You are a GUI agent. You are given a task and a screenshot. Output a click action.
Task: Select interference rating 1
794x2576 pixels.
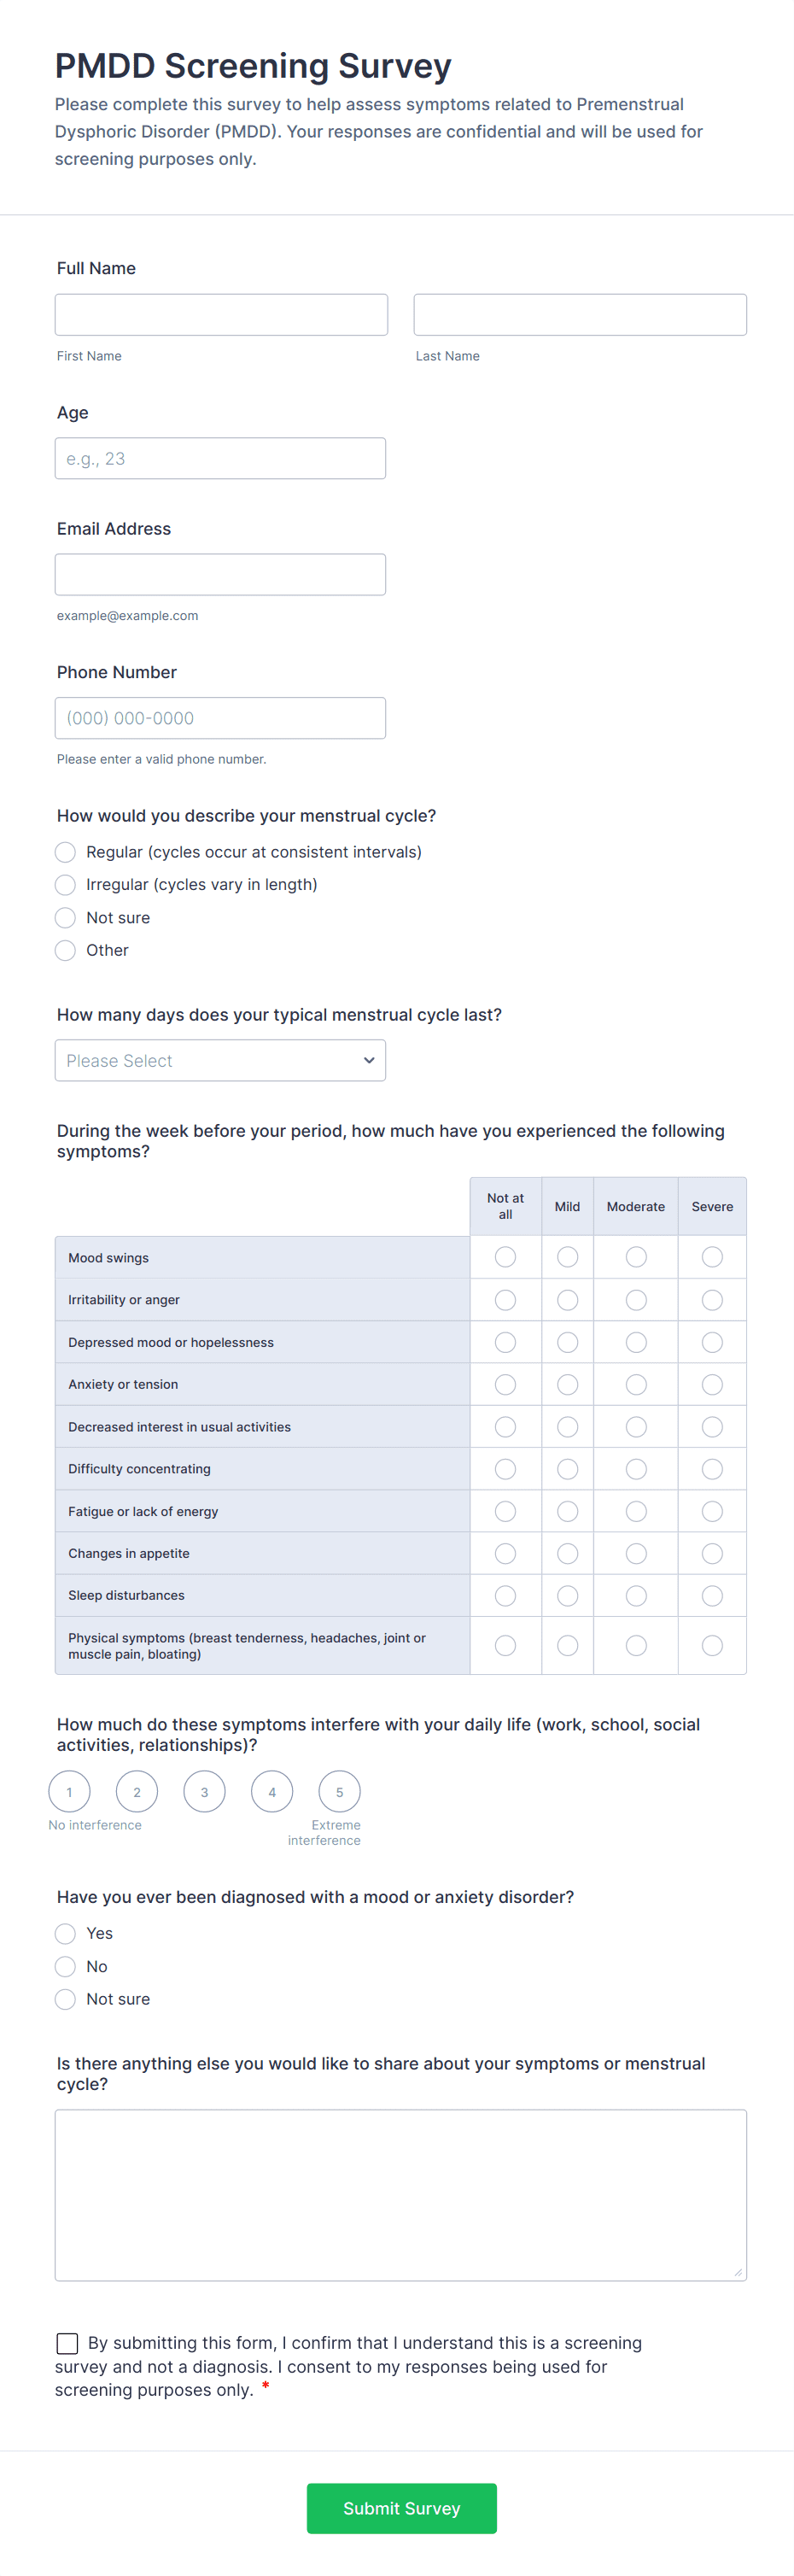(x=69, y=1792)
